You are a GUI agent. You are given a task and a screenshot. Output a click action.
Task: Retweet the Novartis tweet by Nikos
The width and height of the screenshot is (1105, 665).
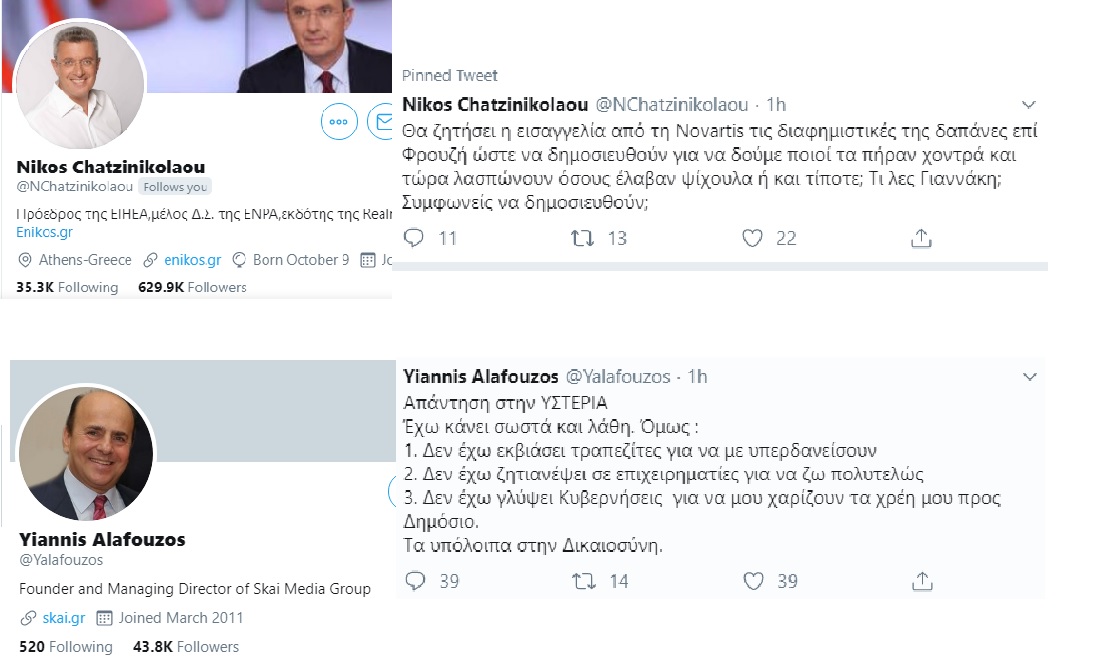[583, 238]
